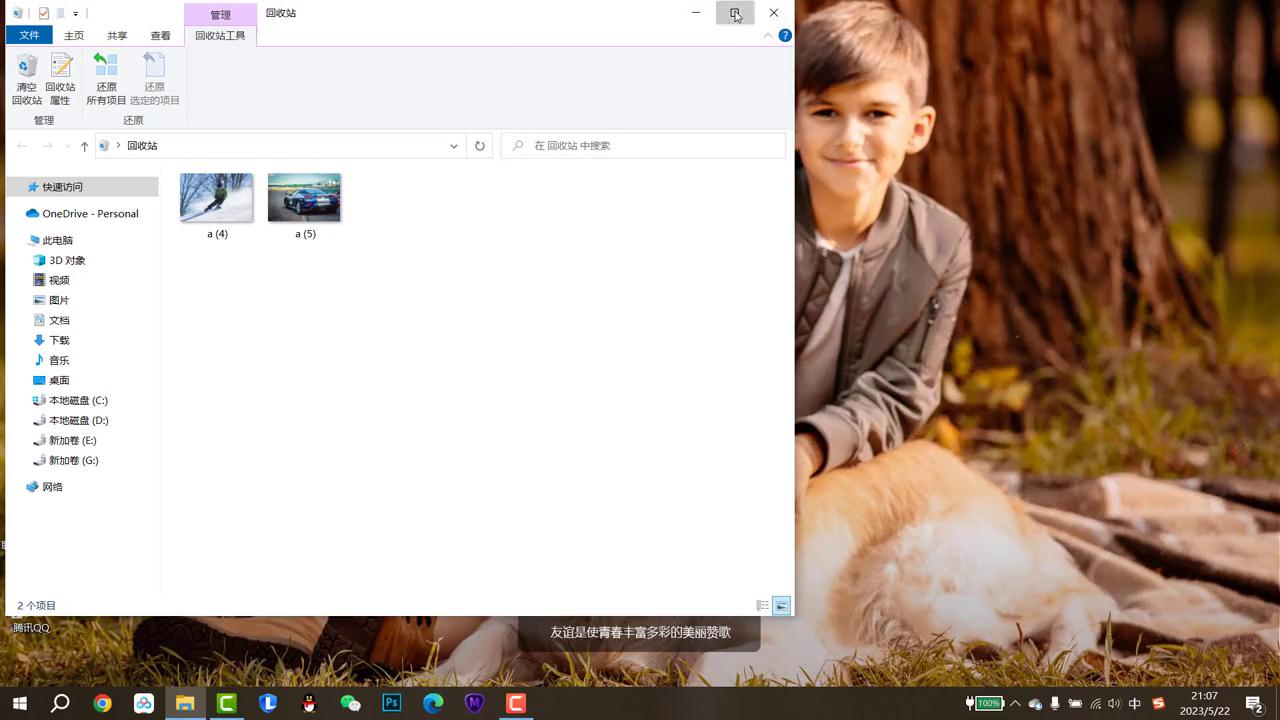The height and width of the screenshot is (720, 1280).
Task: Select 本地磁盘 (C:) in navigation pane
Action: 78,400
